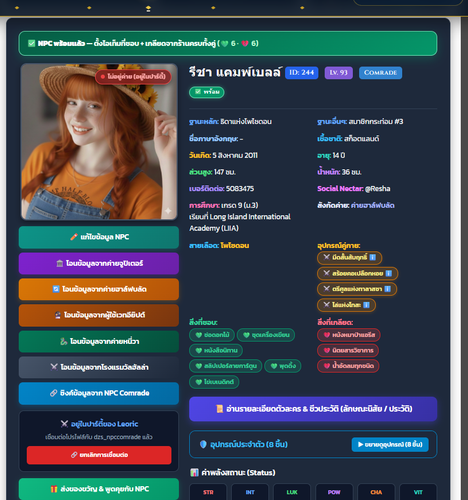468x500 pixels.
Task: Select the ช่อดอกไม้ liked item chip
Action: tap(212, 335)
